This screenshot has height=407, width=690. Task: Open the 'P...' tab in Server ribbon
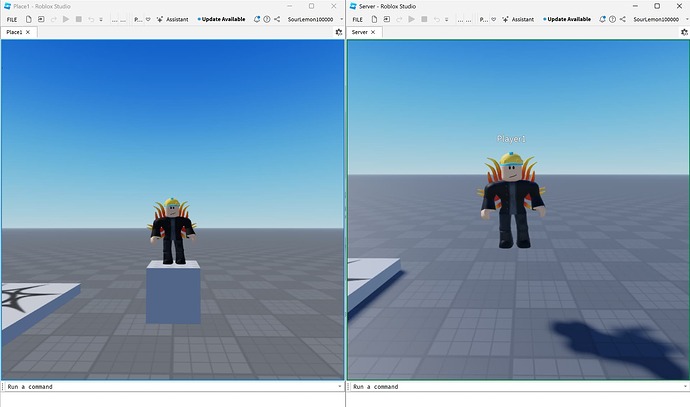coord(483,20)
